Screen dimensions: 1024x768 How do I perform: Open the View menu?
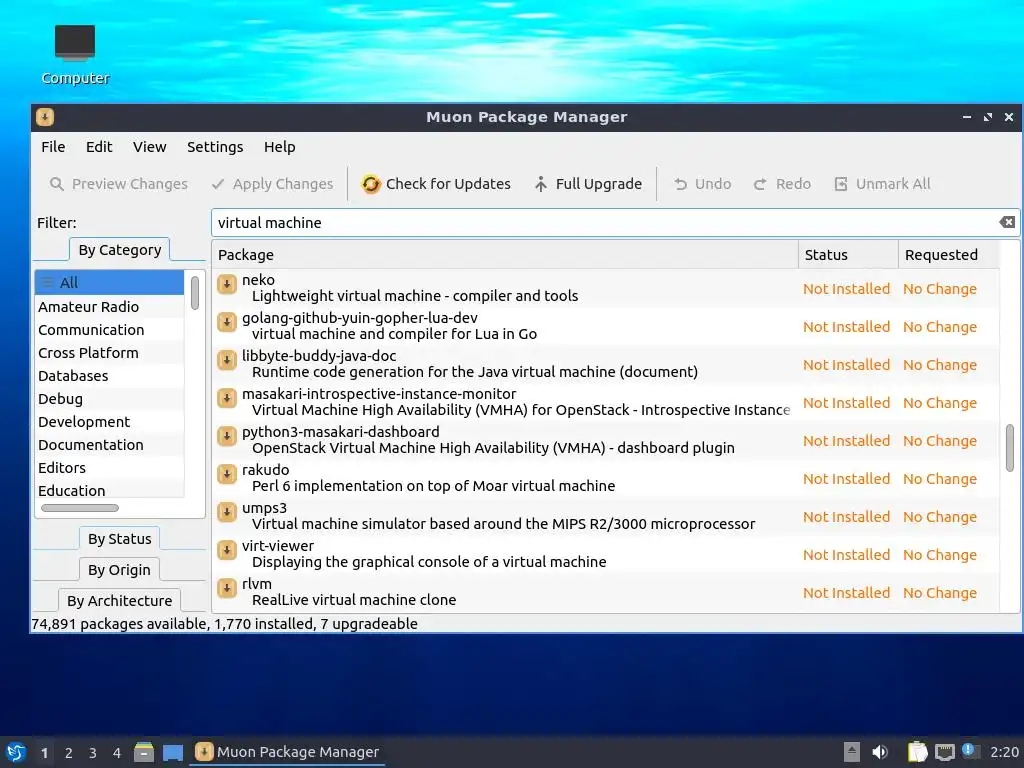(150, 147)
